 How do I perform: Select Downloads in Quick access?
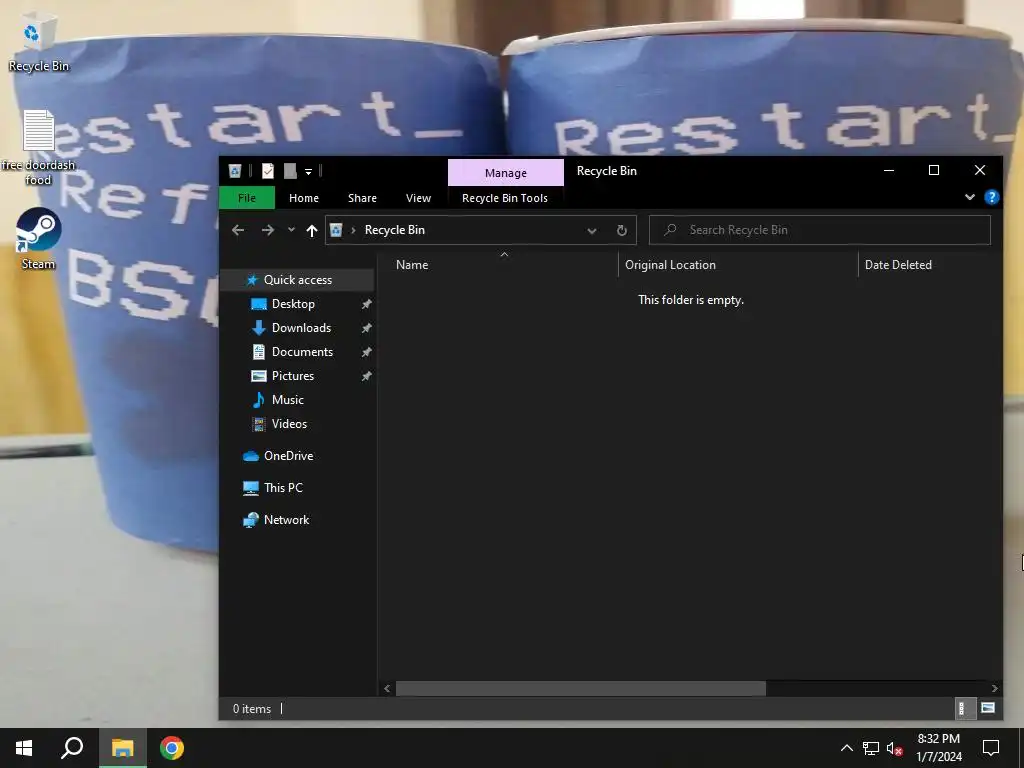301,328
